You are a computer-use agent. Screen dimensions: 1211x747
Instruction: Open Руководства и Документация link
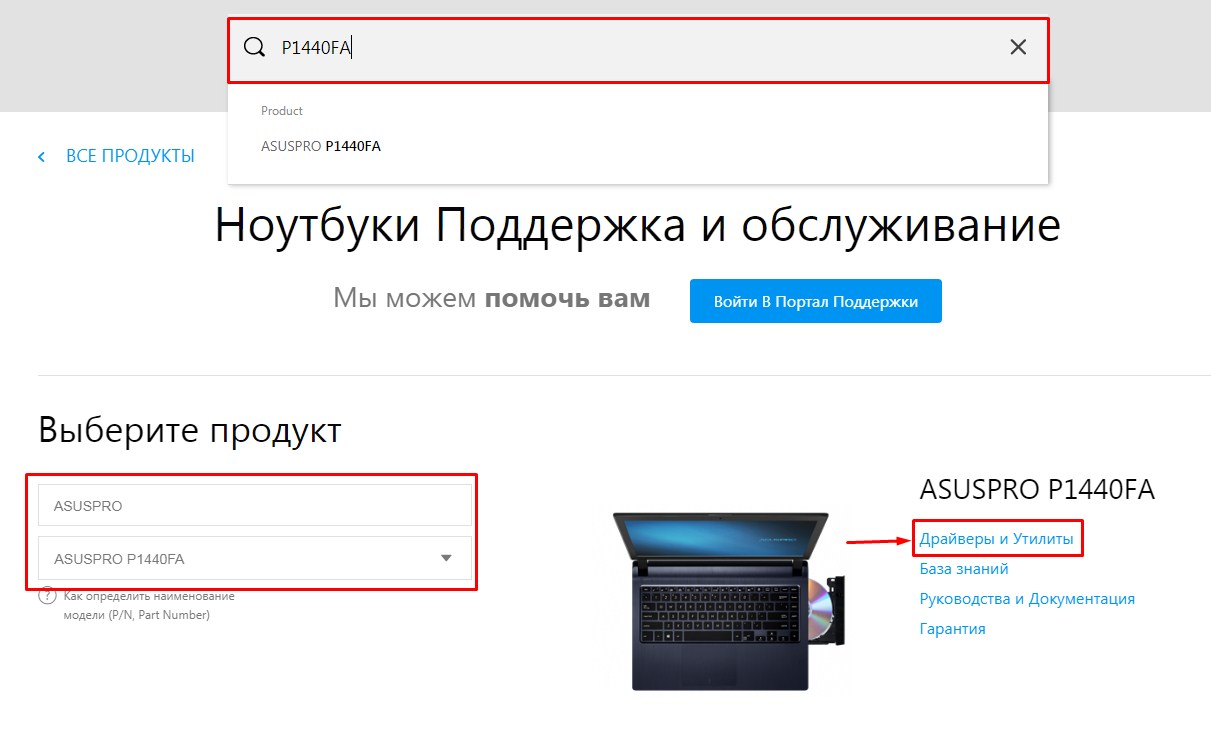(x=1027, y=599)
